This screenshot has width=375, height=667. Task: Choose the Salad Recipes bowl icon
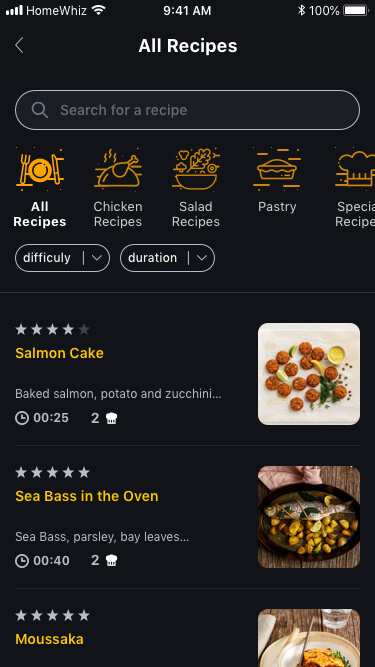pos(196,169)
